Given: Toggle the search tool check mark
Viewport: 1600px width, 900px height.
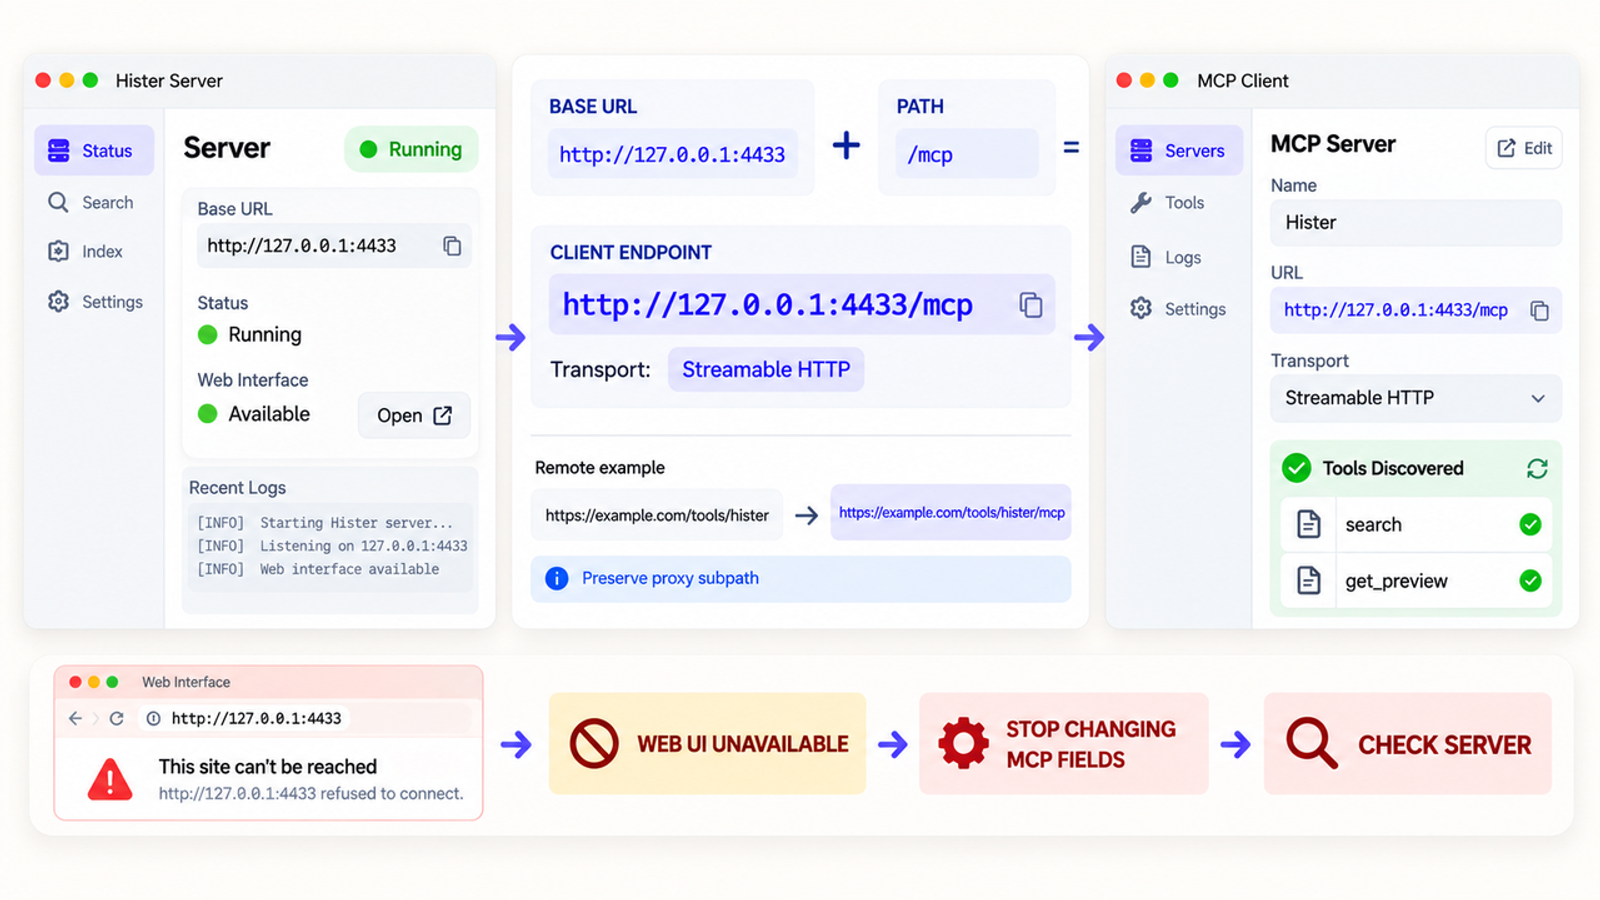Looking at the screenshot, I should coord(1530,524).
